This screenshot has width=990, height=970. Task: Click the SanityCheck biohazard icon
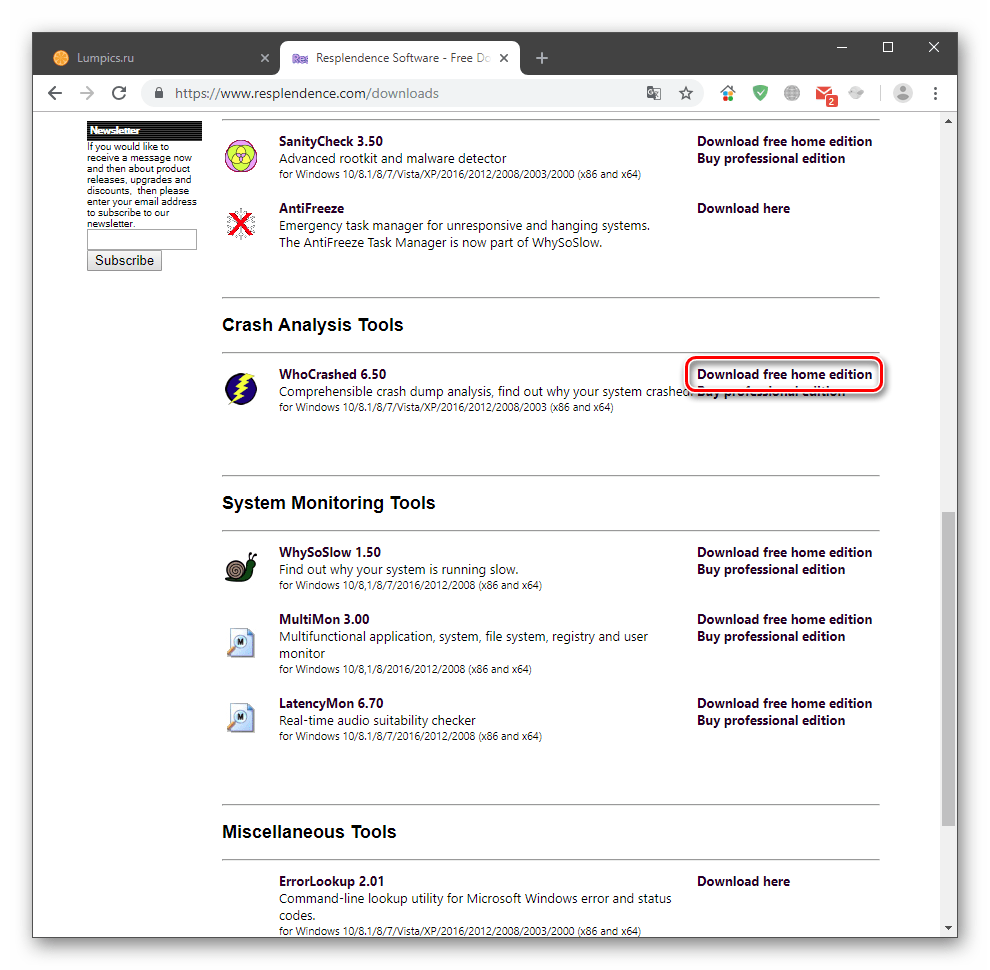[241, 156]
